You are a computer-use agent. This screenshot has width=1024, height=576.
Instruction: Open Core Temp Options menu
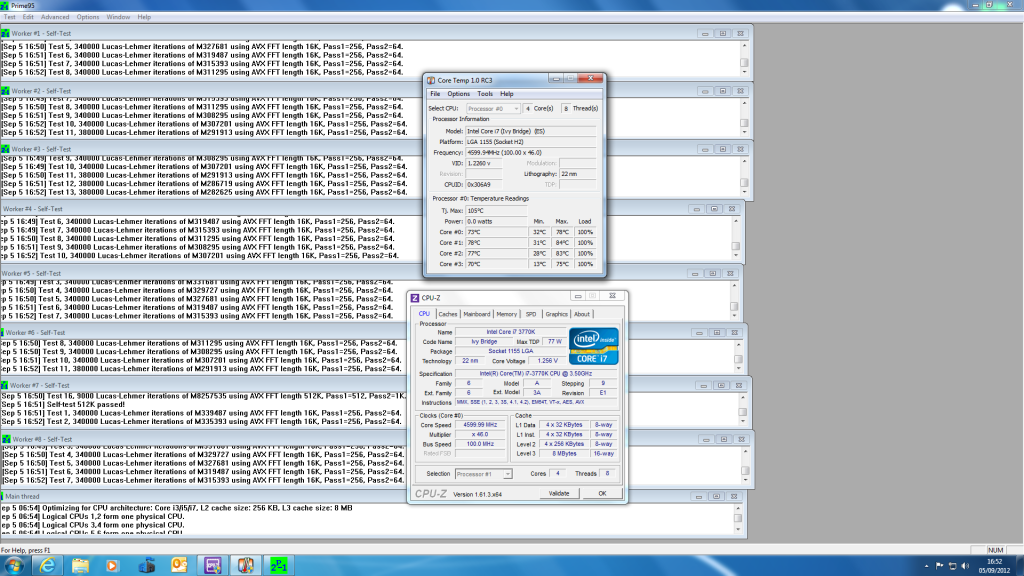tap(458, 94)
